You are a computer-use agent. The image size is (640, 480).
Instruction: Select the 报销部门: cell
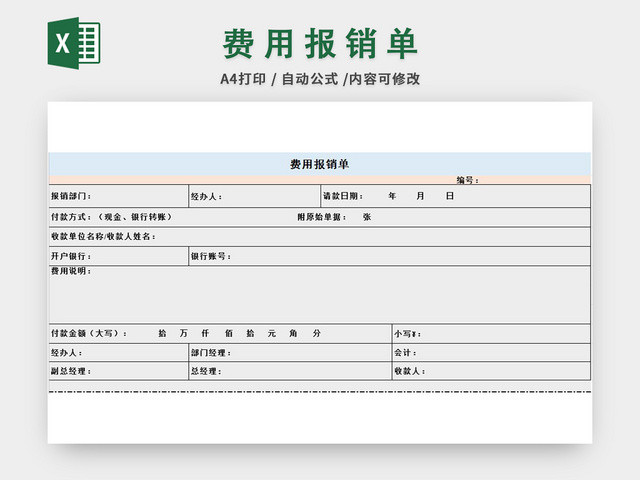[x=119, y=196]
